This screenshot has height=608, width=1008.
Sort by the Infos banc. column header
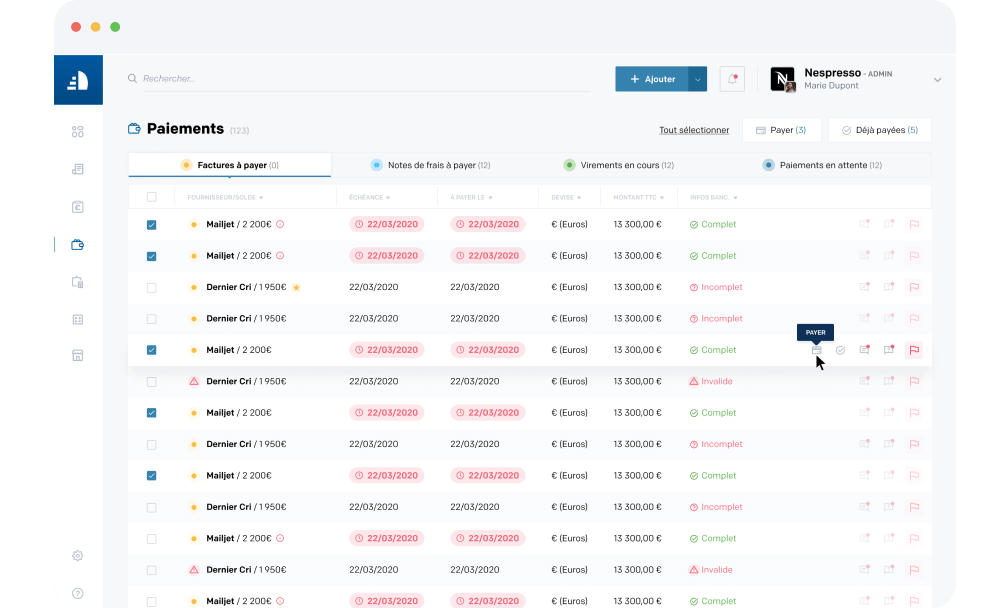(x=714, y=197)
